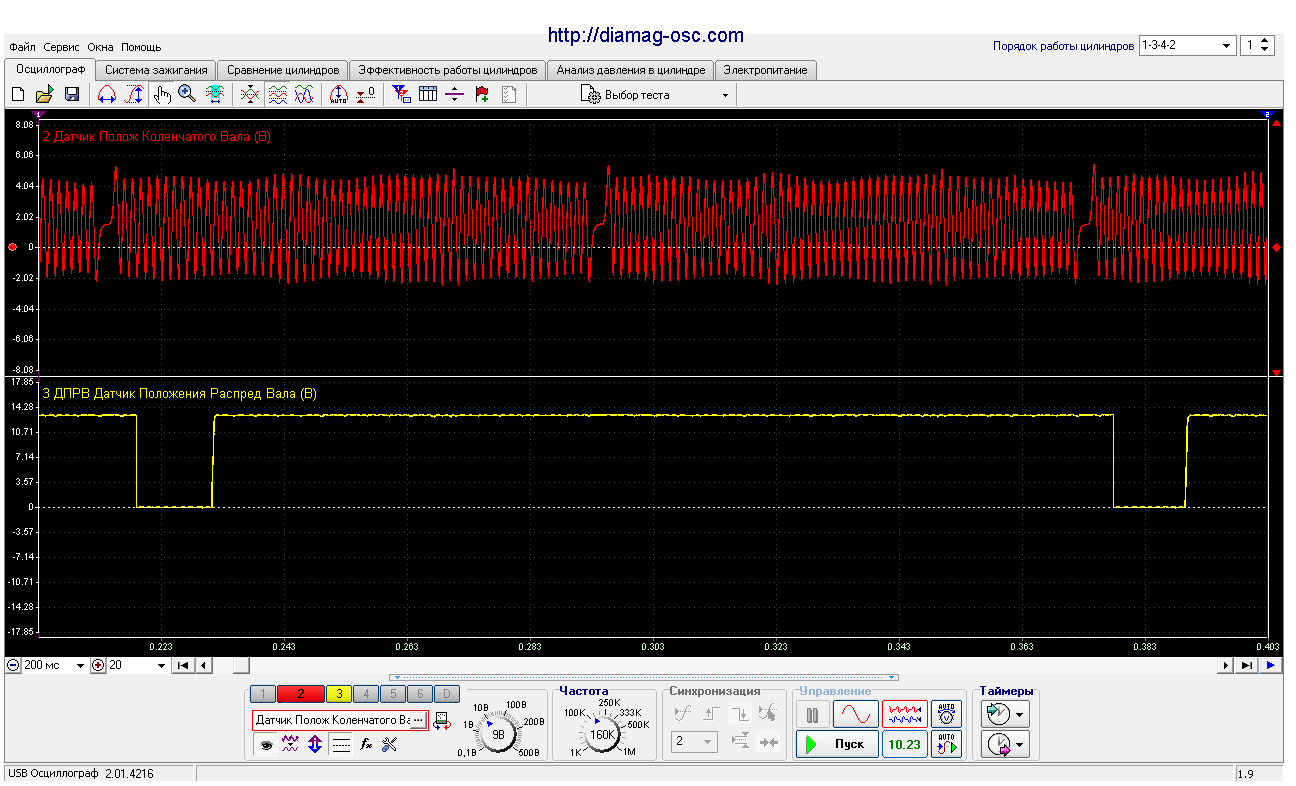Click the channel settings transfer icon
The width and height of the screenshot is (1296, 786).
pos(442,720)
